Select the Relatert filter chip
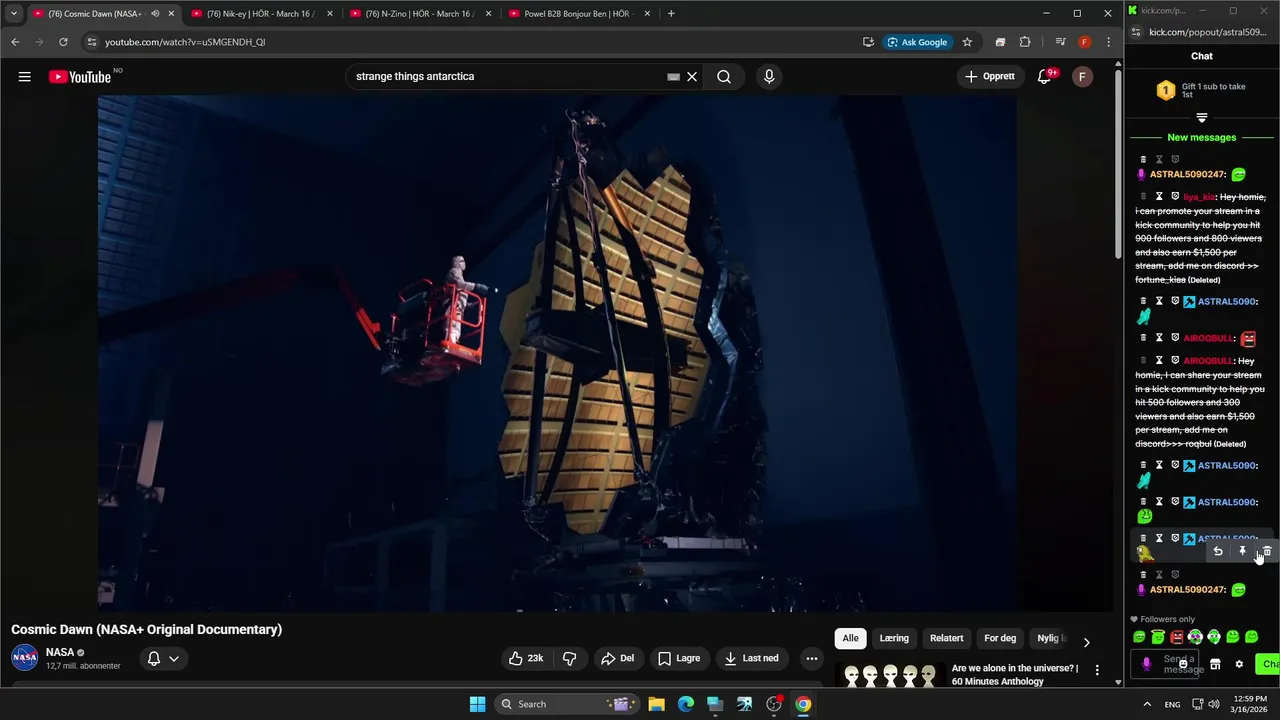The image size is (1280, 720). tap(947, 638)
